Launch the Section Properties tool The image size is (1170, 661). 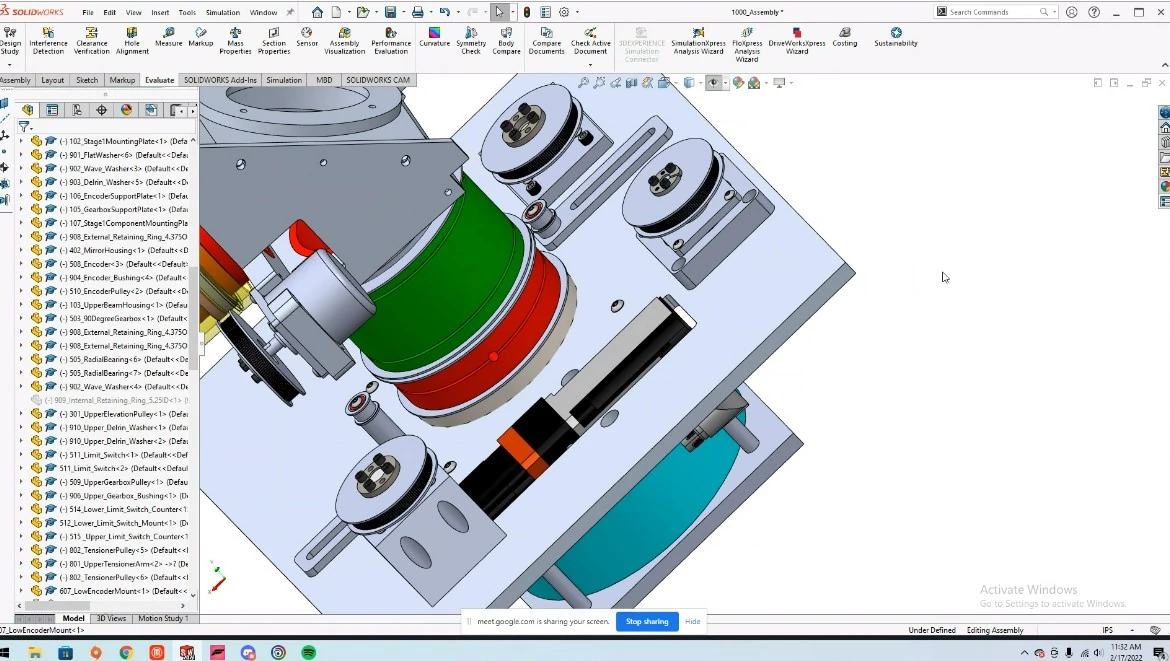(x=274, y=41)
